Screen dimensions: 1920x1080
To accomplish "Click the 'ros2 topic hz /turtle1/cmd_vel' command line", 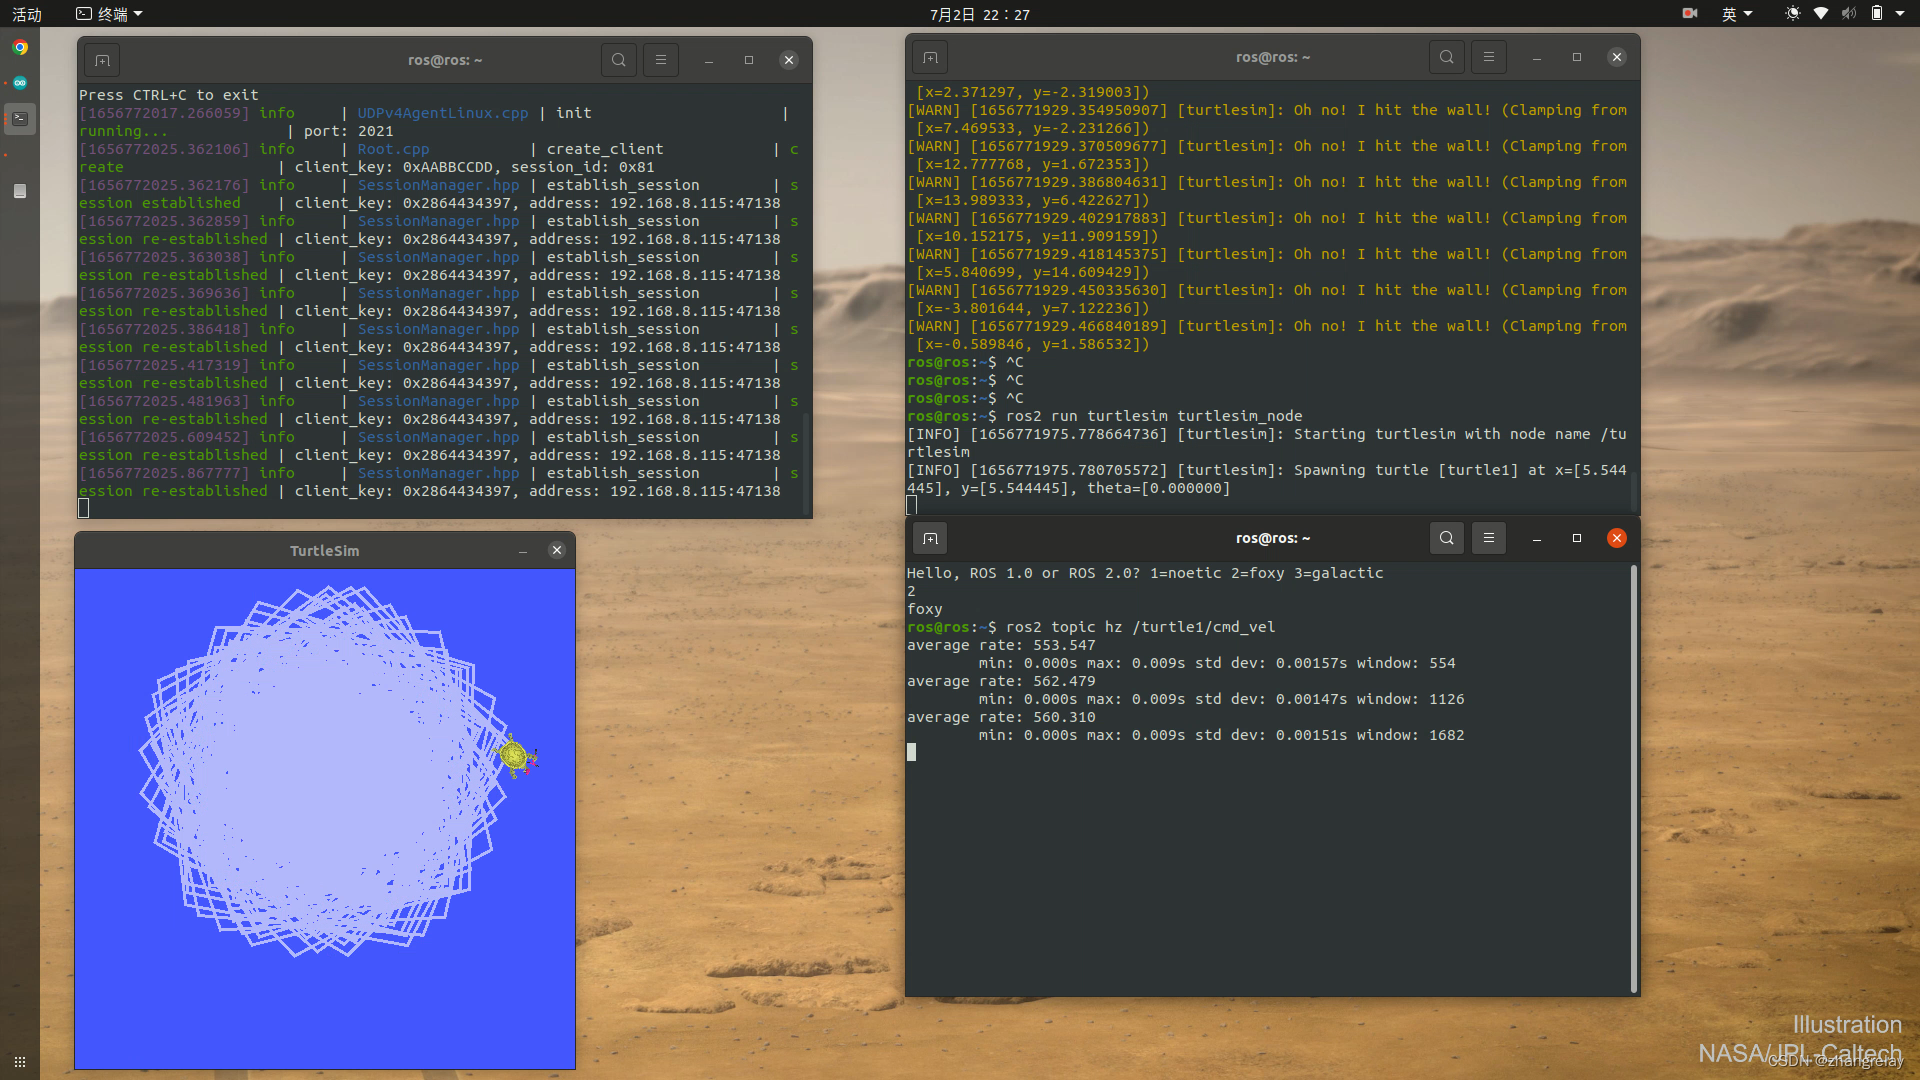I will (1140, 627).
